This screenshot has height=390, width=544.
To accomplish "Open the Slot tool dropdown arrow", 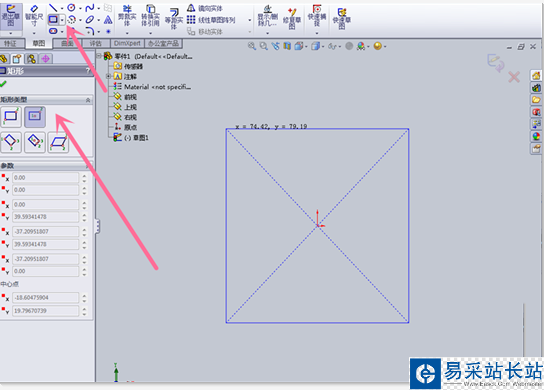I will [62, 32].
